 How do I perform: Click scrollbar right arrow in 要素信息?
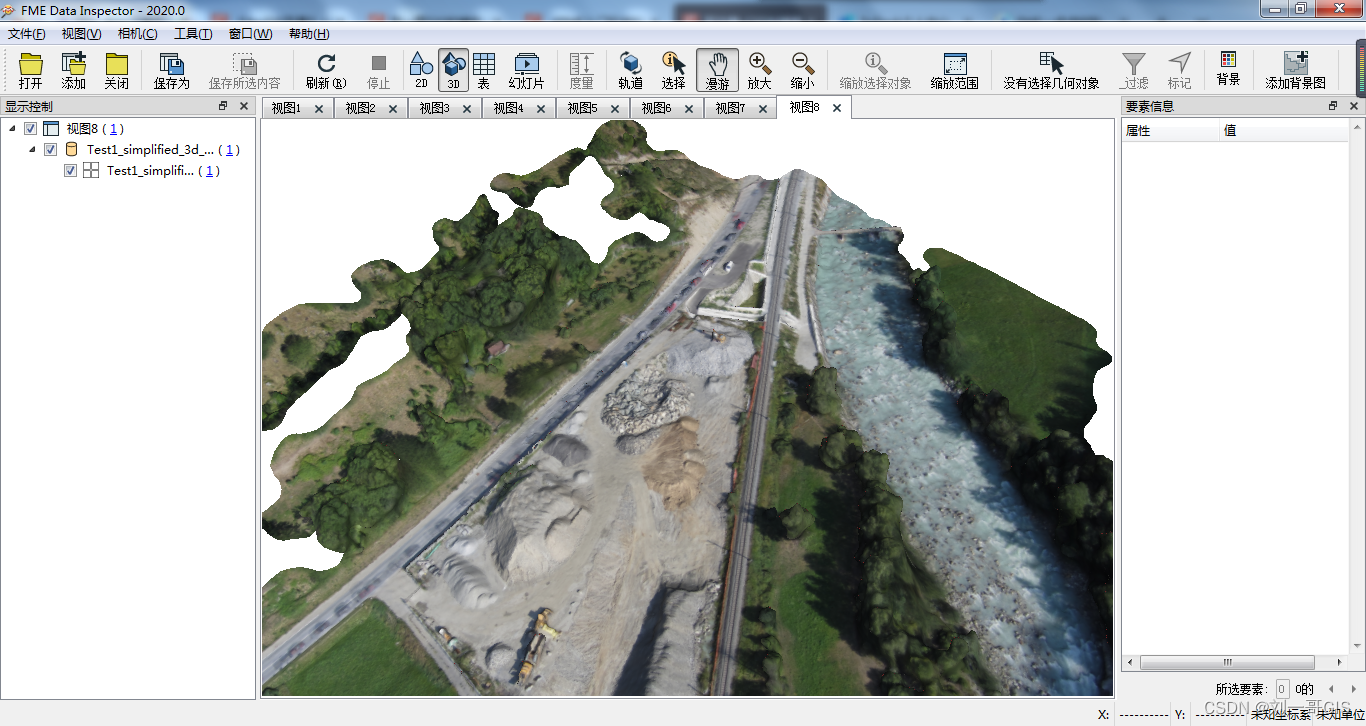point(1340,662)
